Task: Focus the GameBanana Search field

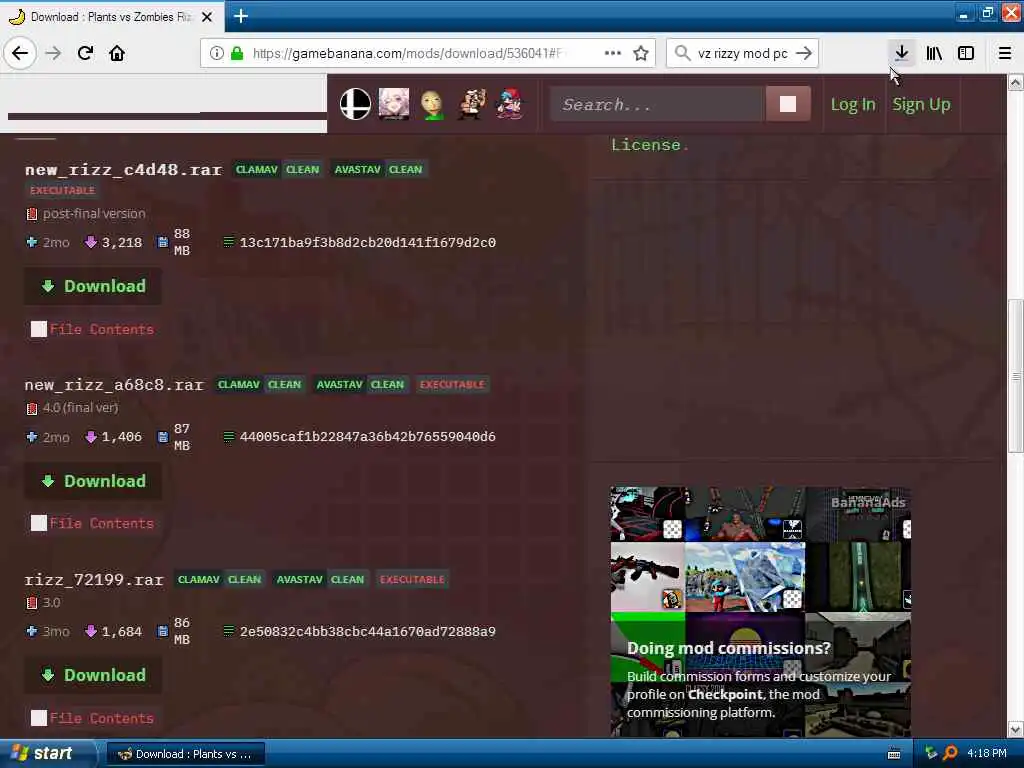Action: pos(657,104)
